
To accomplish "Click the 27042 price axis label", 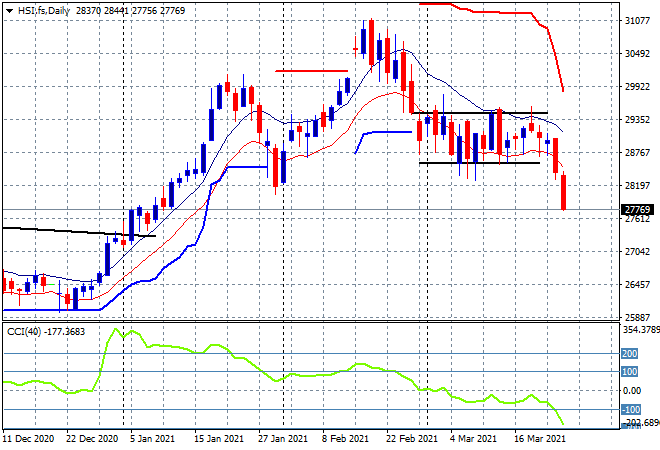I will 637,252.
